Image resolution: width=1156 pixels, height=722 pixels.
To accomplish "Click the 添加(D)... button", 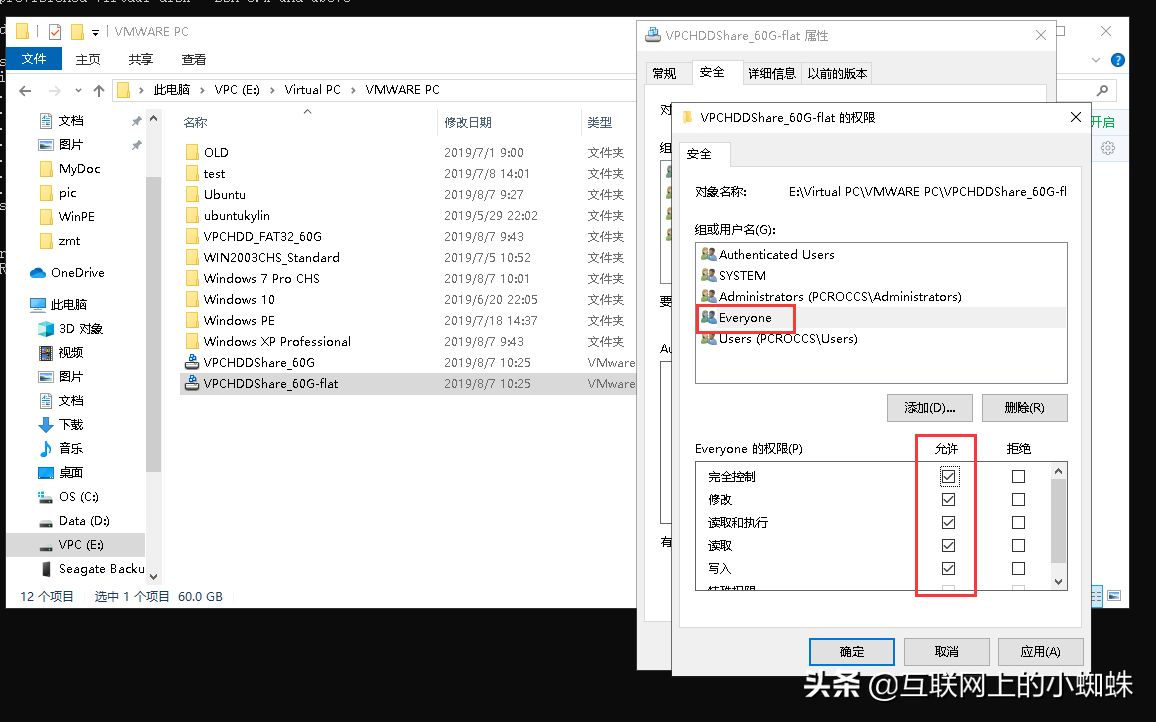I will [930, 408].
